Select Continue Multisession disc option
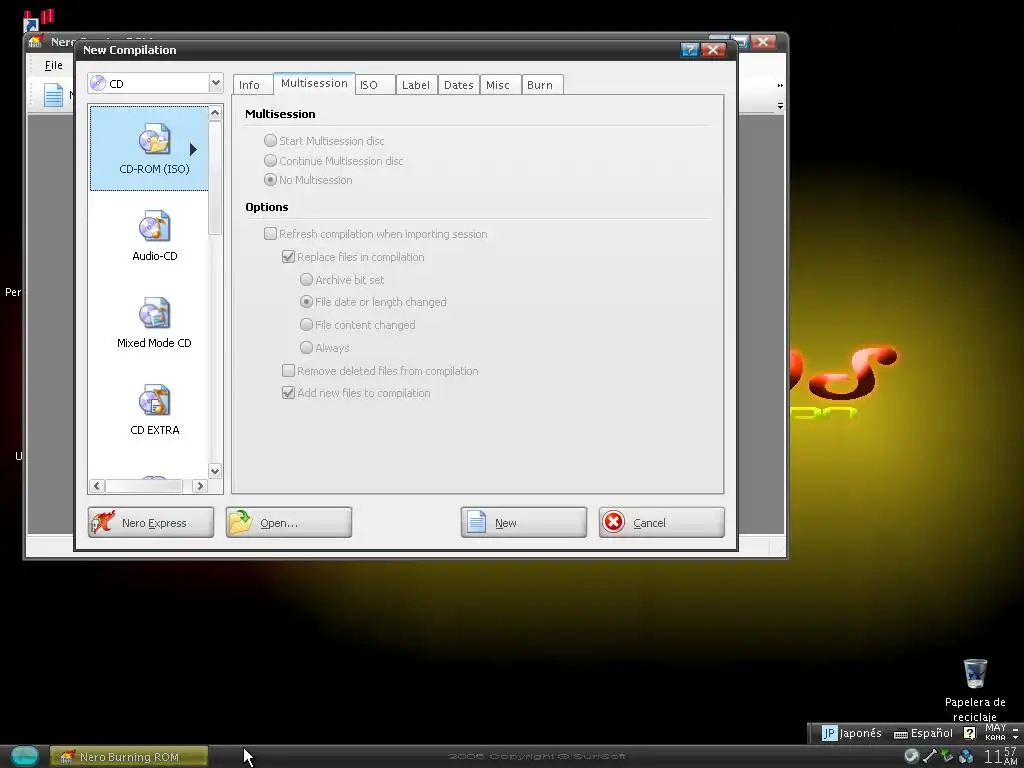Image resolution: width=1024 pixels, height=768 pixels. (x=333, y=161)
